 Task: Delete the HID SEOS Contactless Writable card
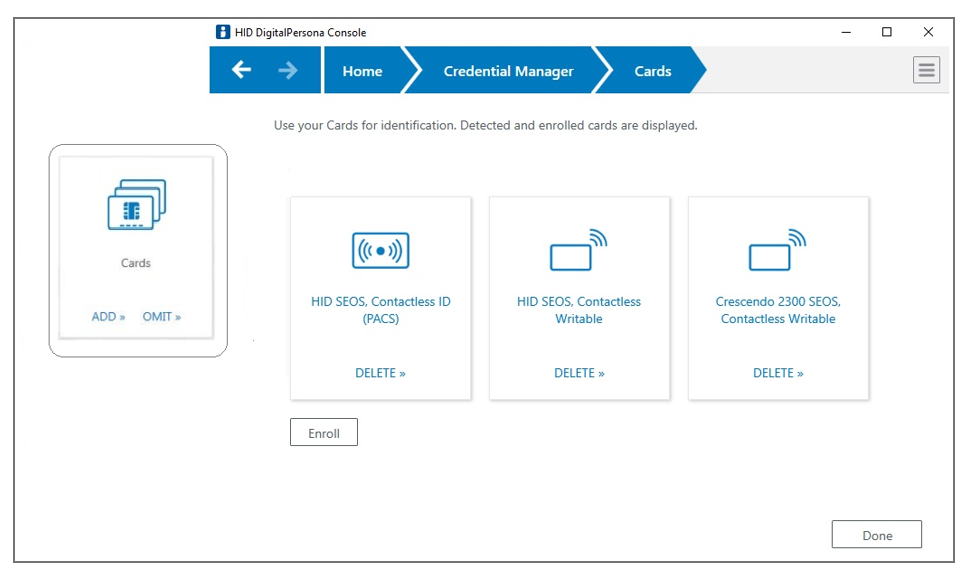tap(579, 372)
